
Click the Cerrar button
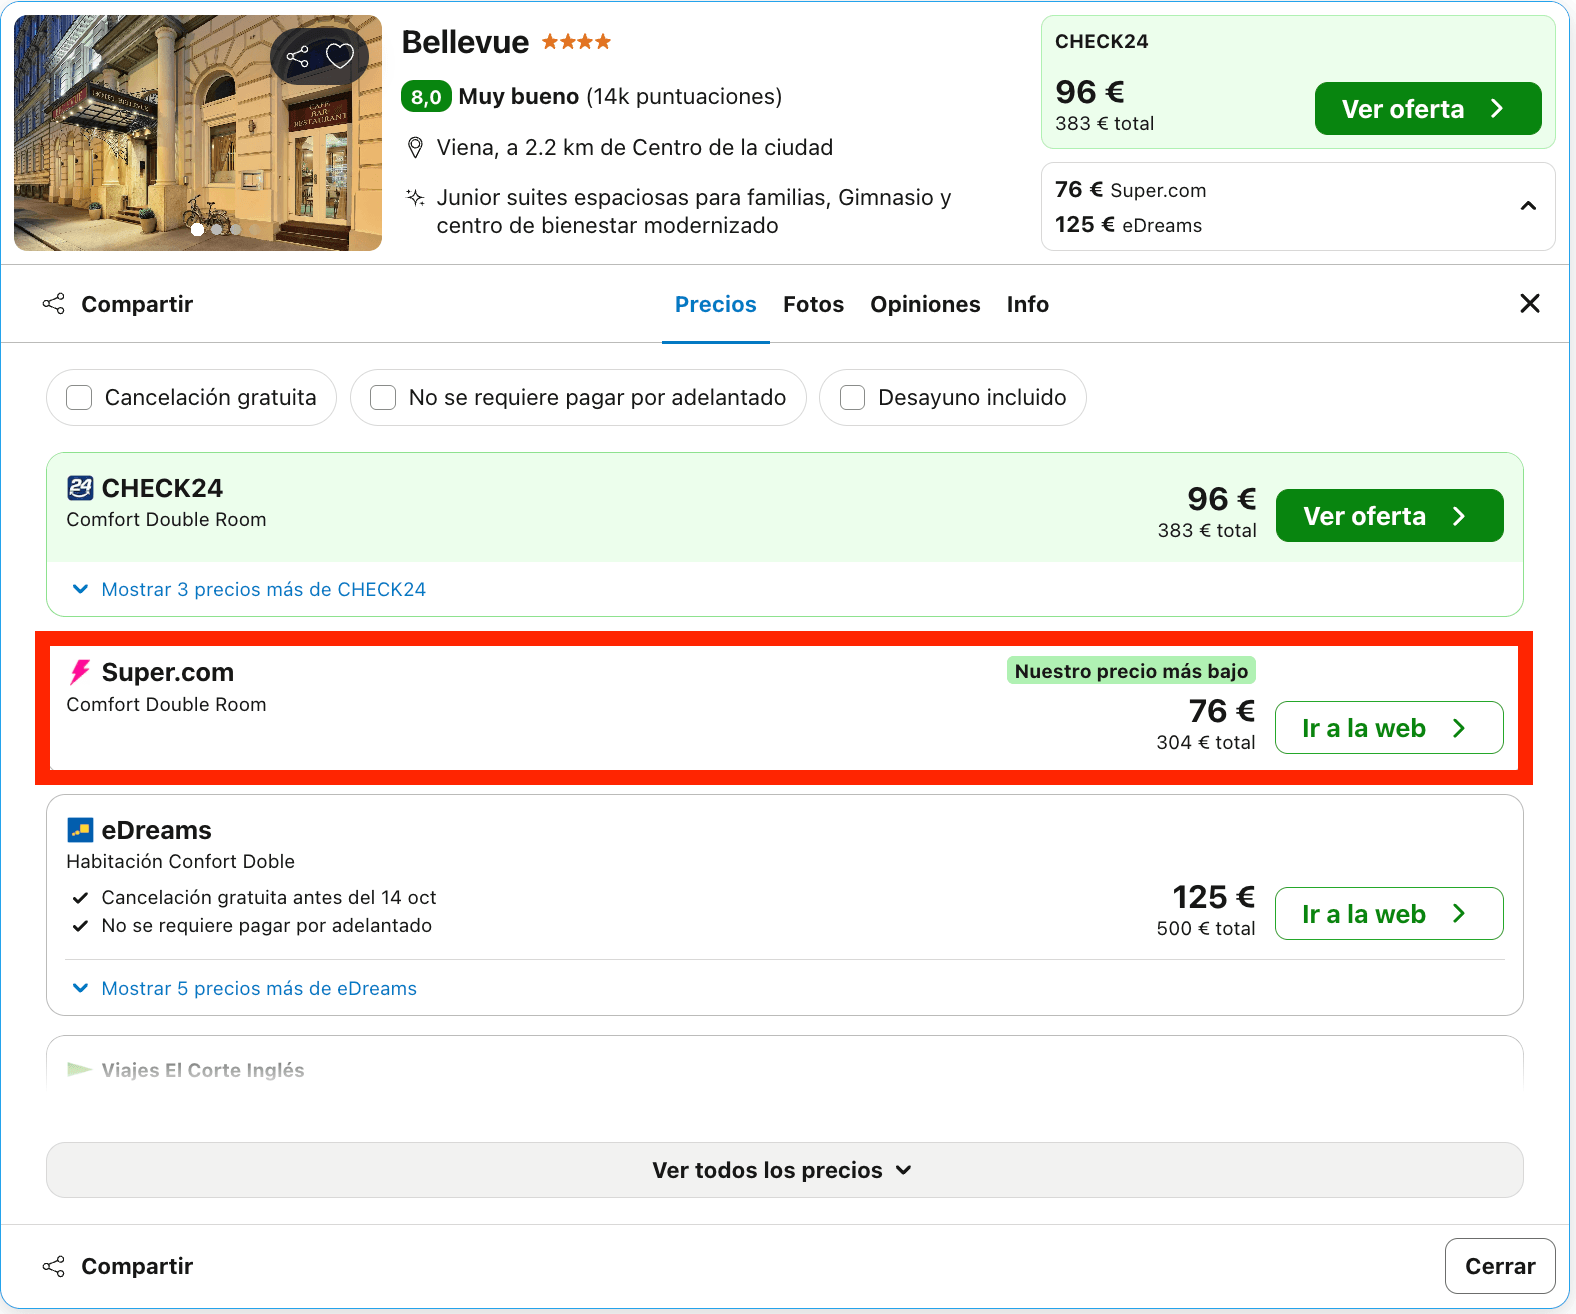1500,1266
